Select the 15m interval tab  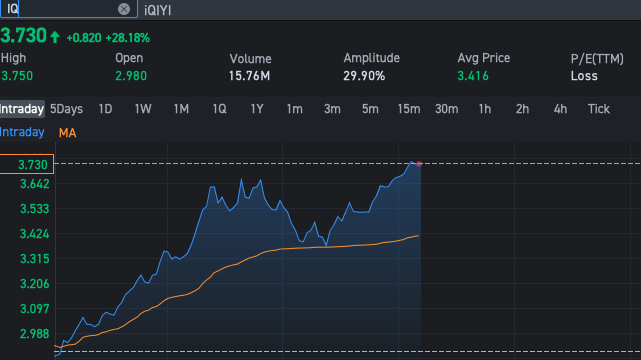pos(409,109)
